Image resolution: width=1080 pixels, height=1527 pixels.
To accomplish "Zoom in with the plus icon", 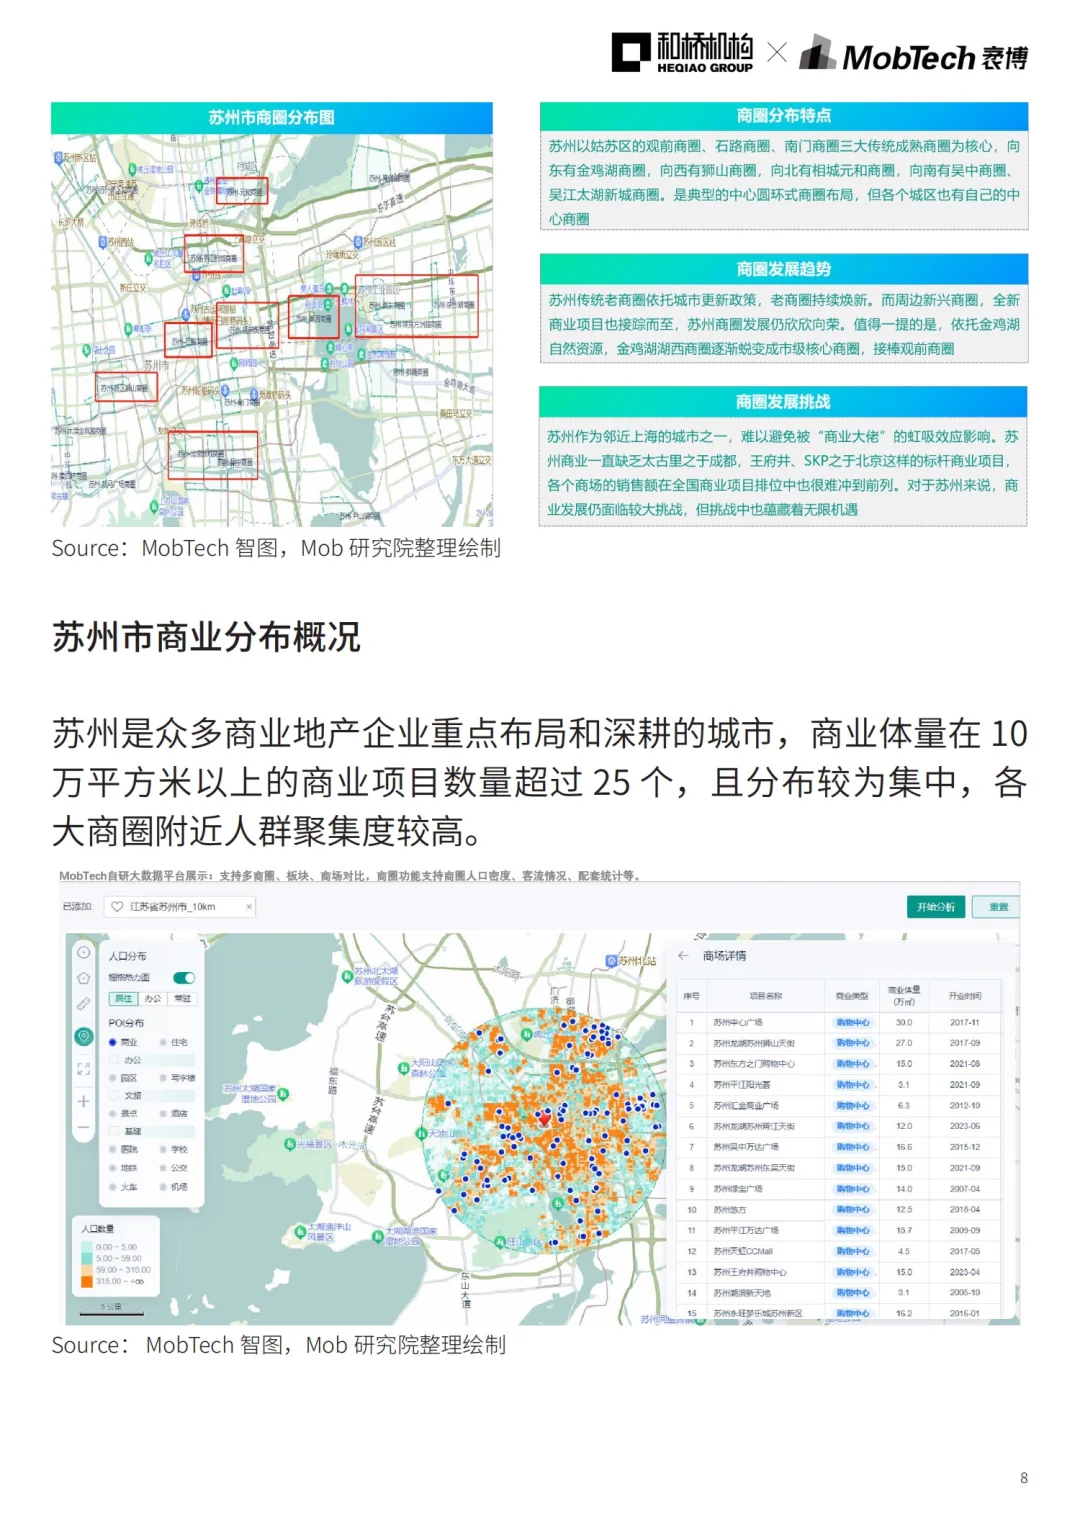I will (84, 1101).
